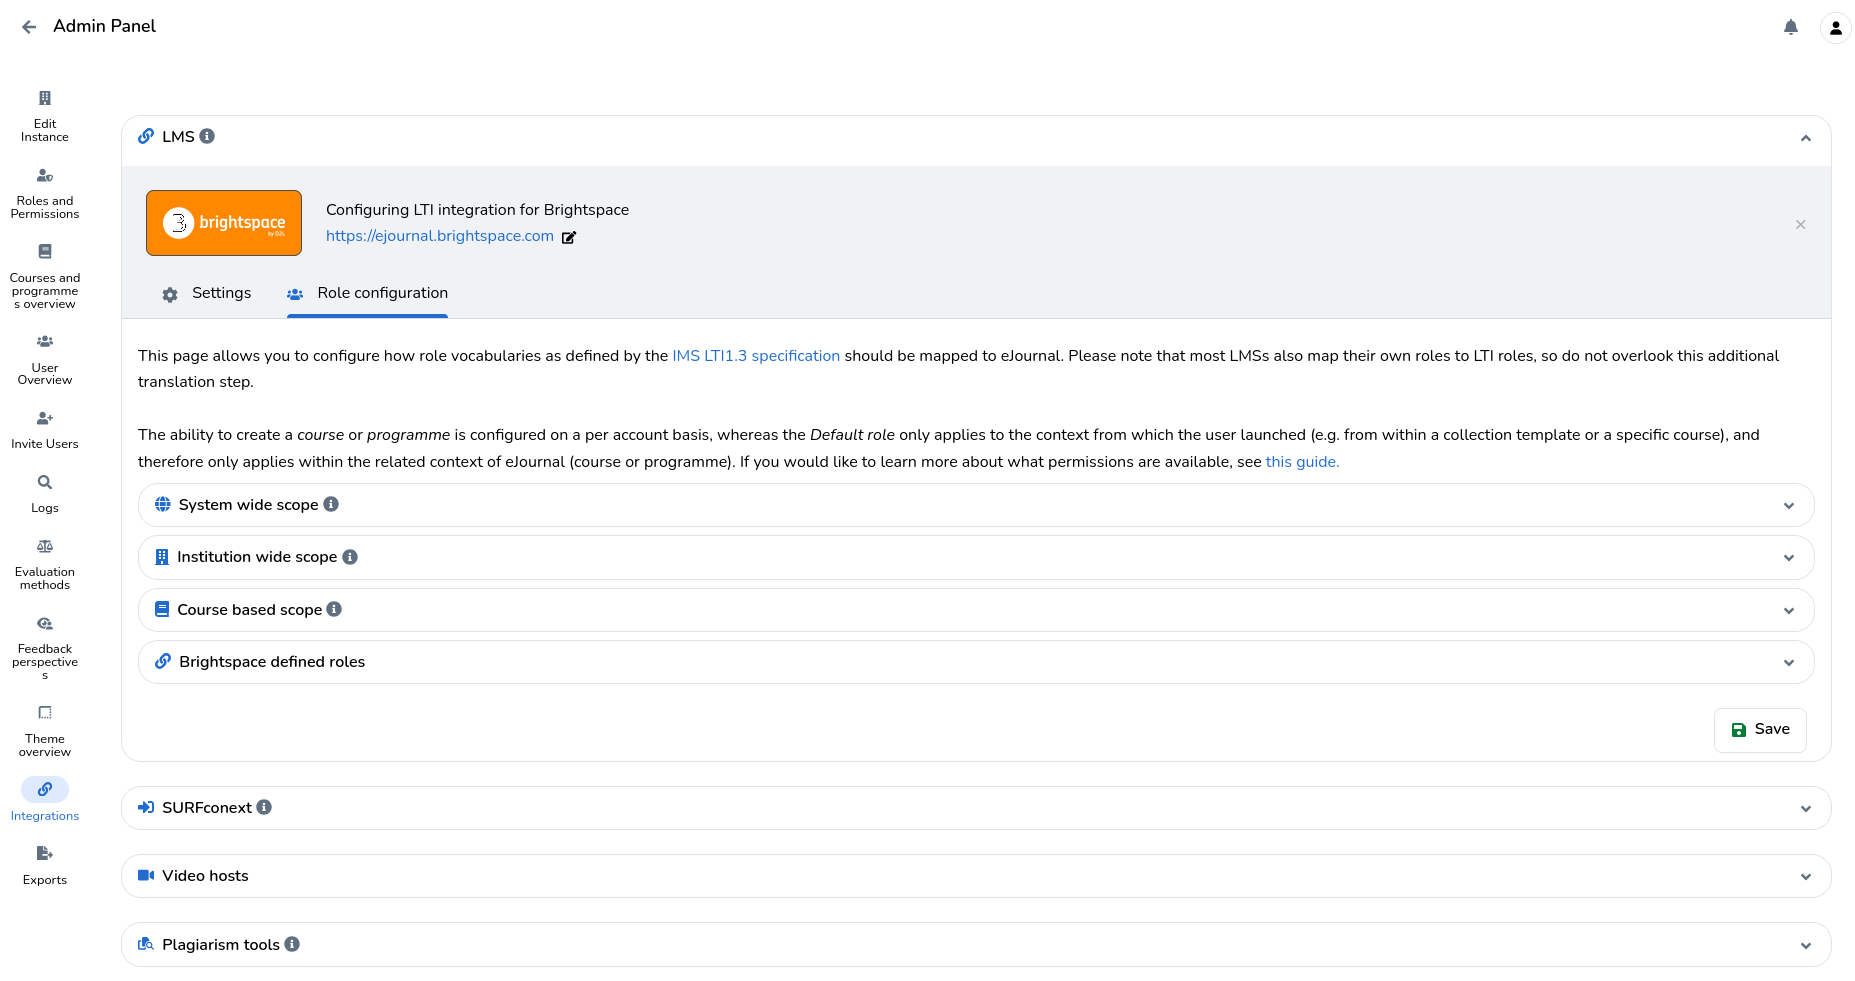Image resolution: width=1855 pixels, height=981 pixels.
Task: Open Roles and Permissions section
Action: (45, 193)
